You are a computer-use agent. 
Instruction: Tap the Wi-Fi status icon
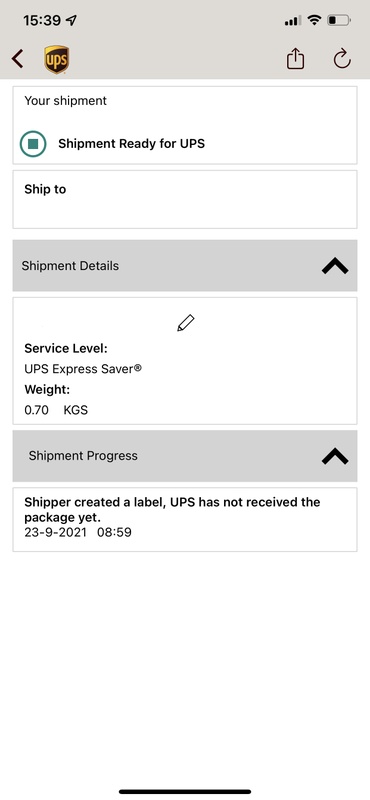tap(315, 20)
